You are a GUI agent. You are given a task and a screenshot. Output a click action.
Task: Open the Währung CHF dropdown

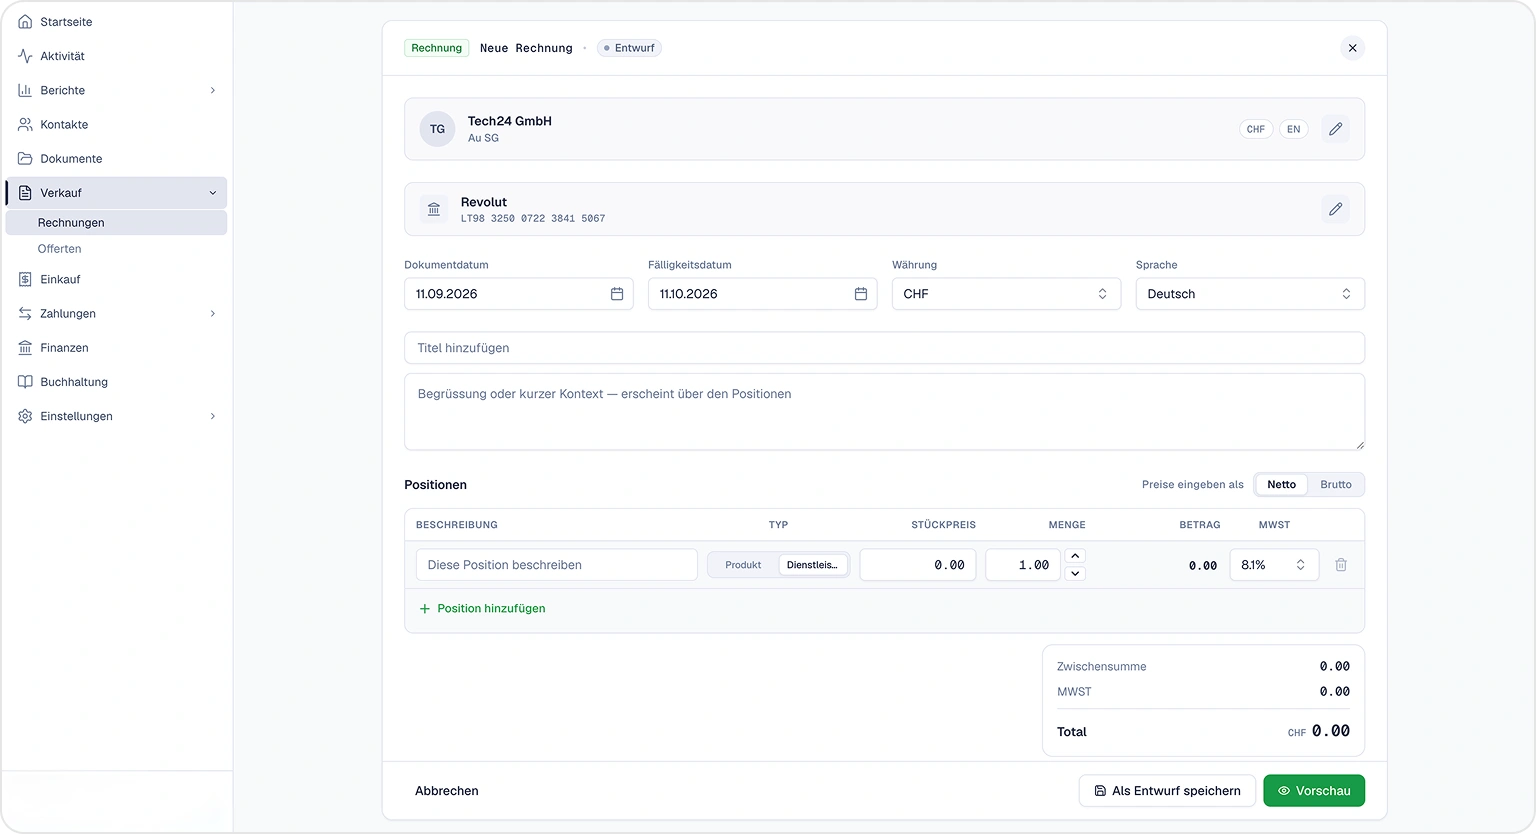pyautogui.click(x=1006, y=294)
